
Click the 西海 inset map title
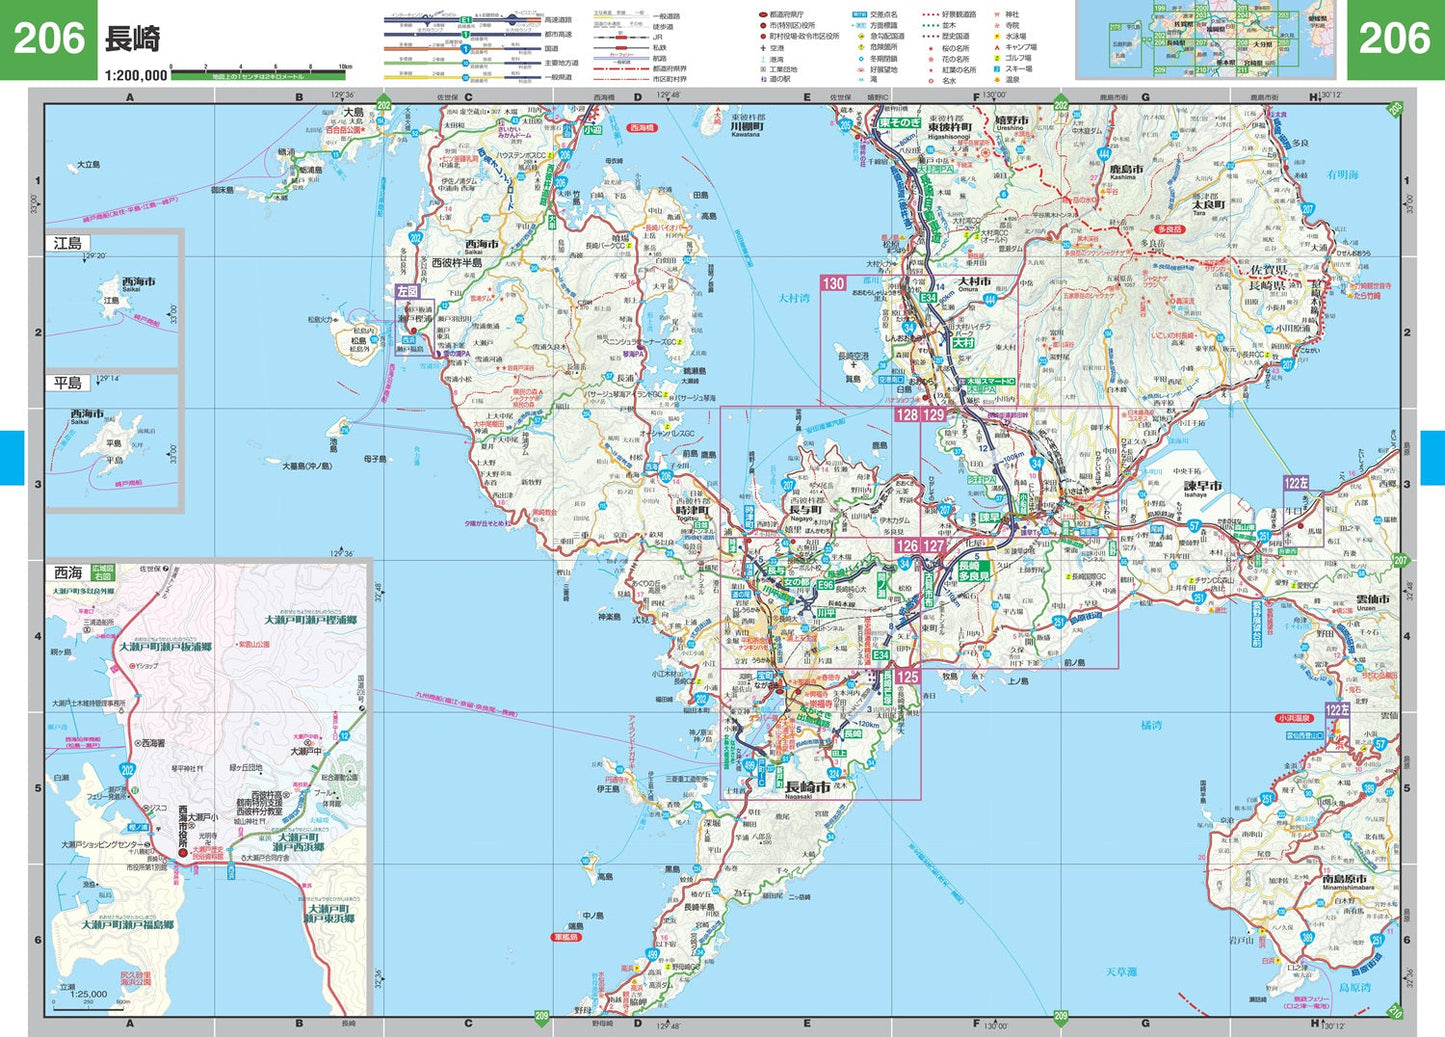[68, 573]
